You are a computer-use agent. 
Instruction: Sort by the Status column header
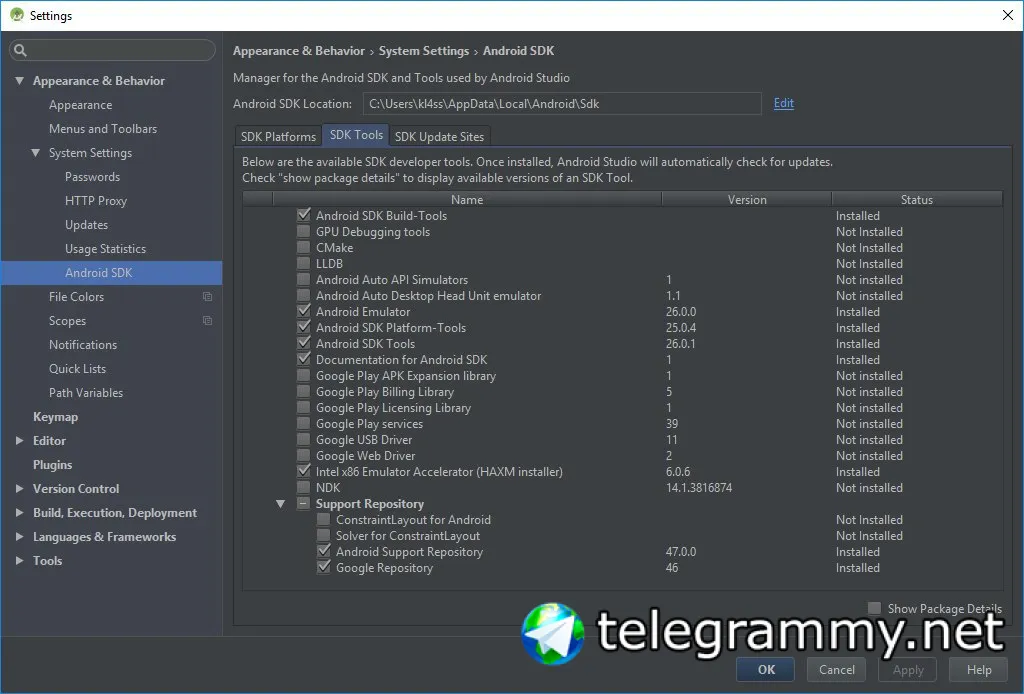coord(917,199)
